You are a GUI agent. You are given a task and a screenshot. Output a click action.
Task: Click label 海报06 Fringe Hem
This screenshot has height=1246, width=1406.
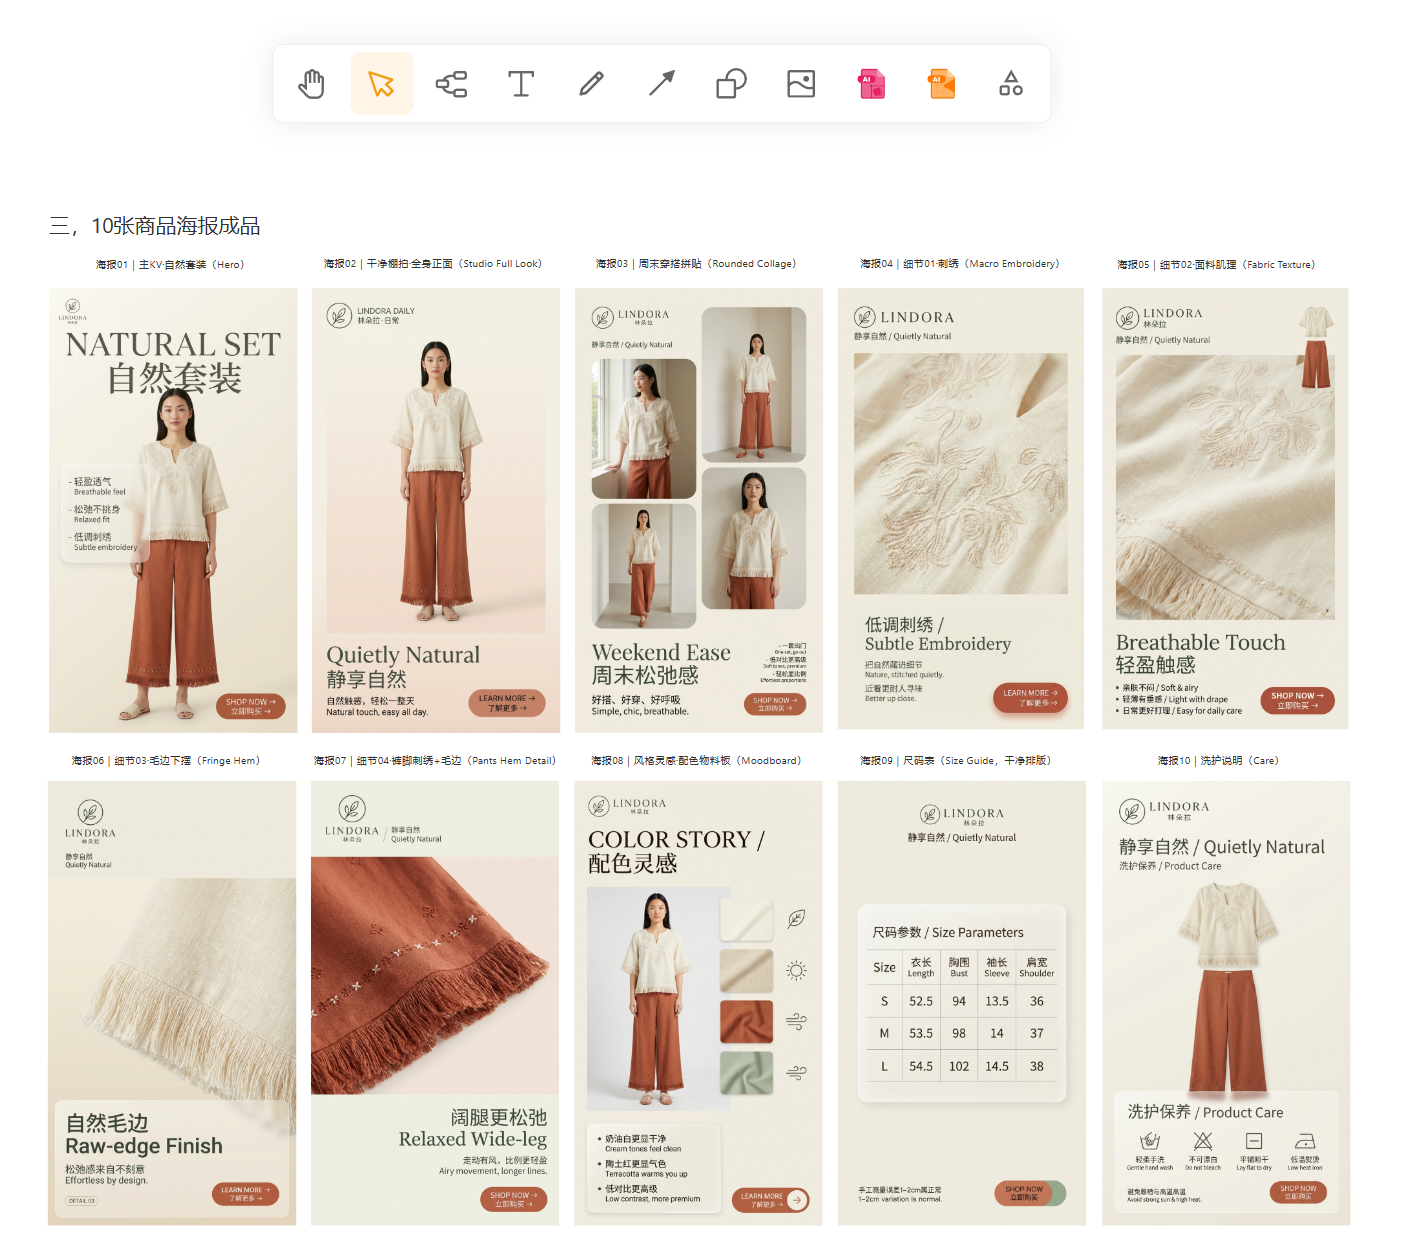(166, 761)
